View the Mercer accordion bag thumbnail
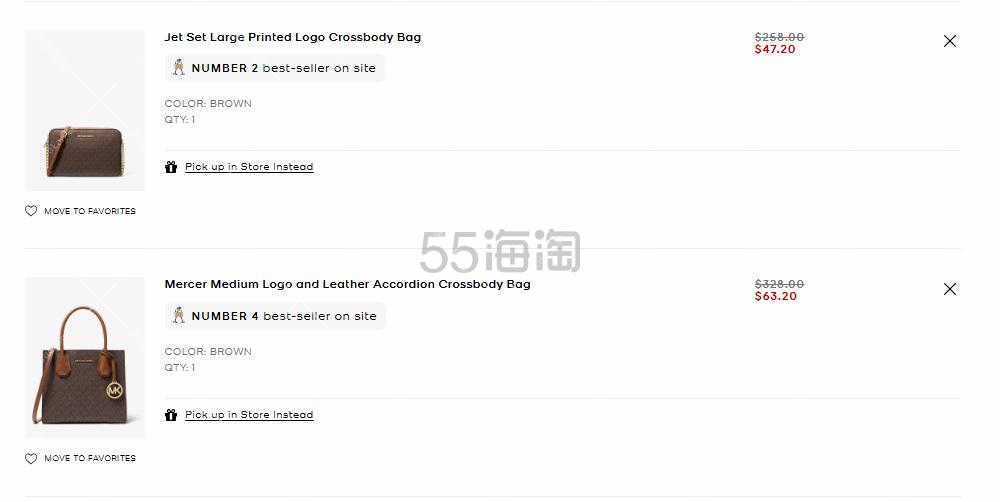The image size is (1000, 502). coord(85,357)
